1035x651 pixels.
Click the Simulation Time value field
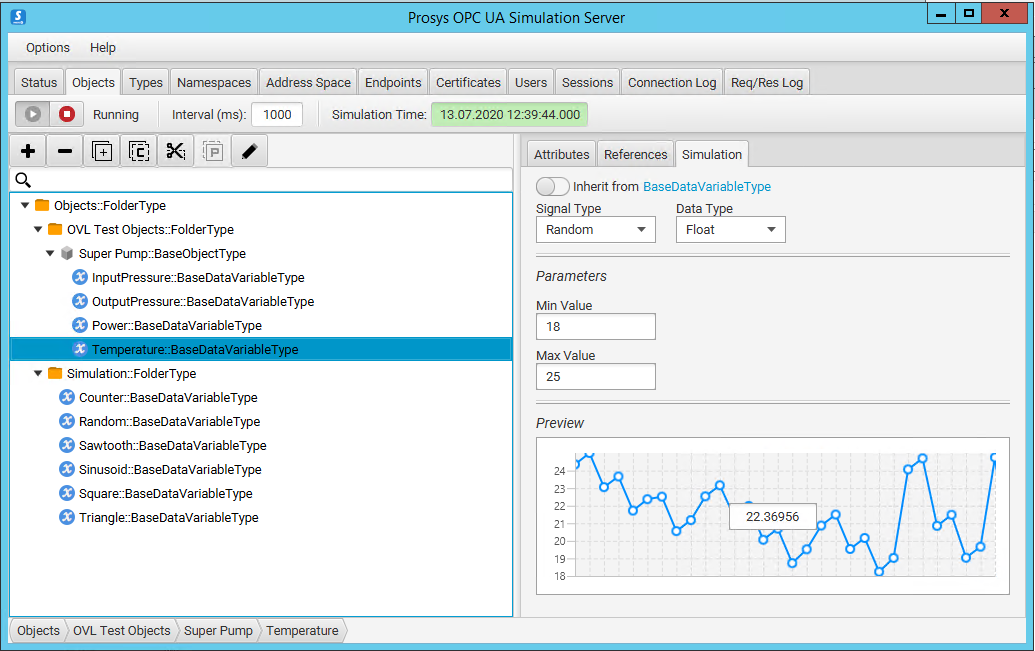click(510, 114)
